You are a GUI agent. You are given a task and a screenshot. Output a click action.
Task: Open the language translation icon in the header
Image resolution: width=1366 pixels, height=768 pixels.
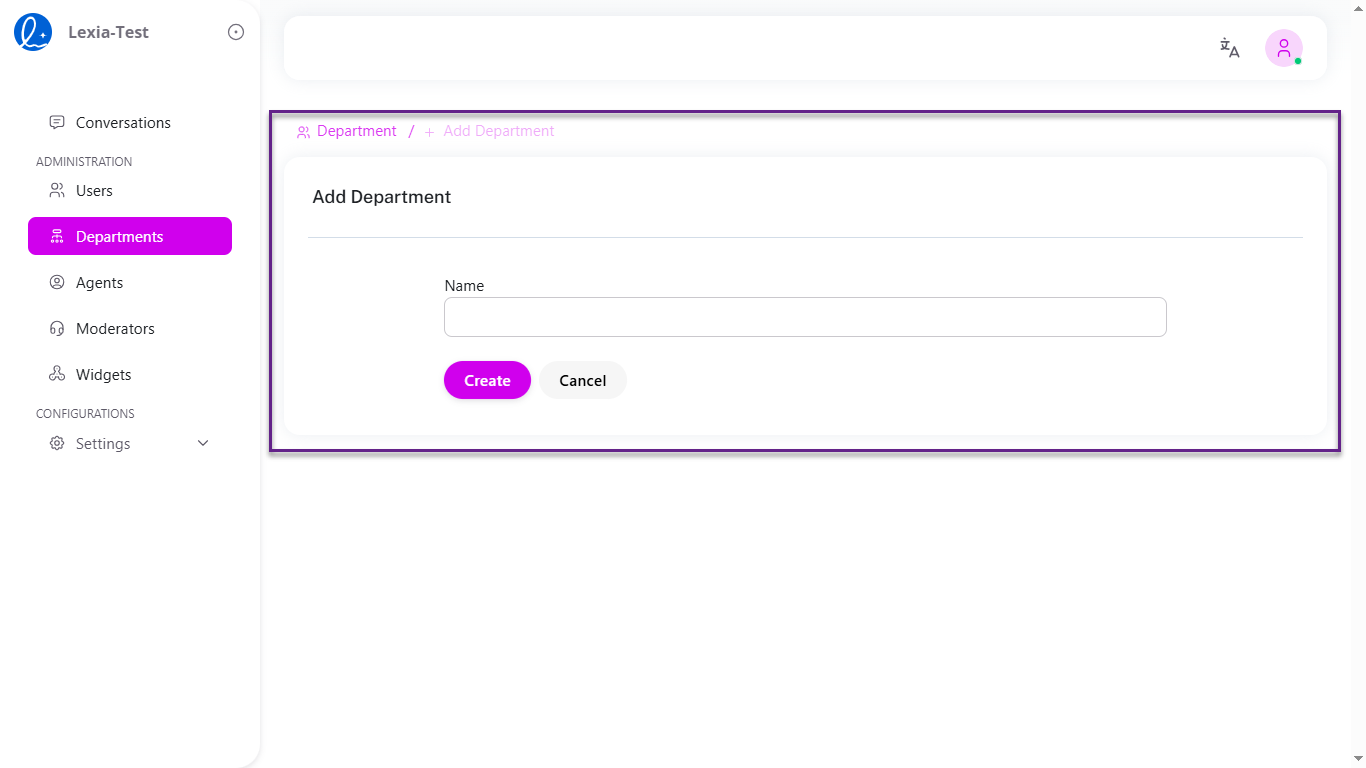click(1229, 48)
